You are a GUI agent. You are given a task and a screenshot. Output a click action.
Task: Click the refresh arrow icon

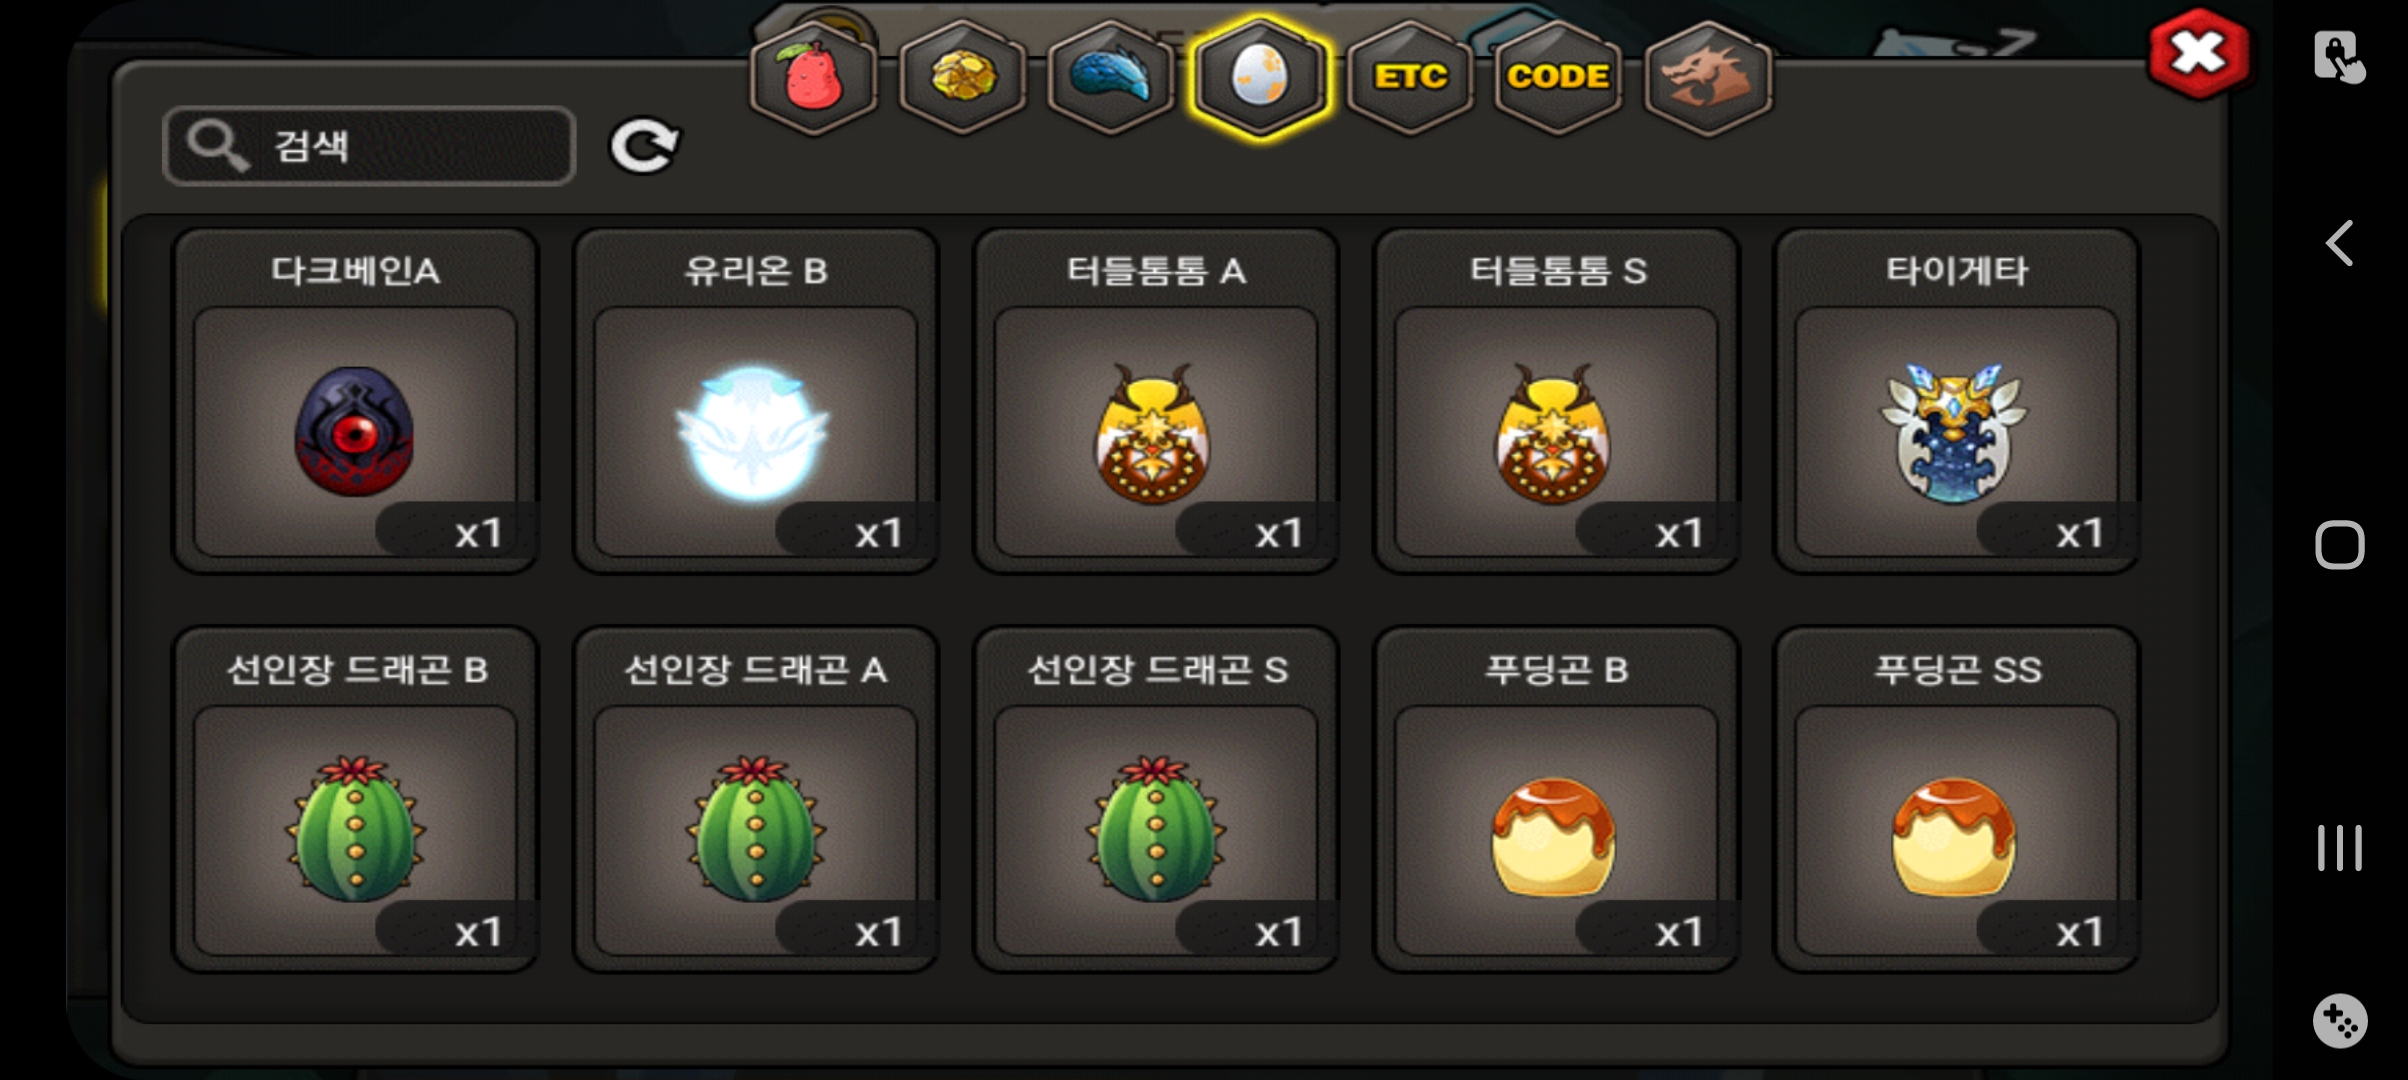click(645, 147)
